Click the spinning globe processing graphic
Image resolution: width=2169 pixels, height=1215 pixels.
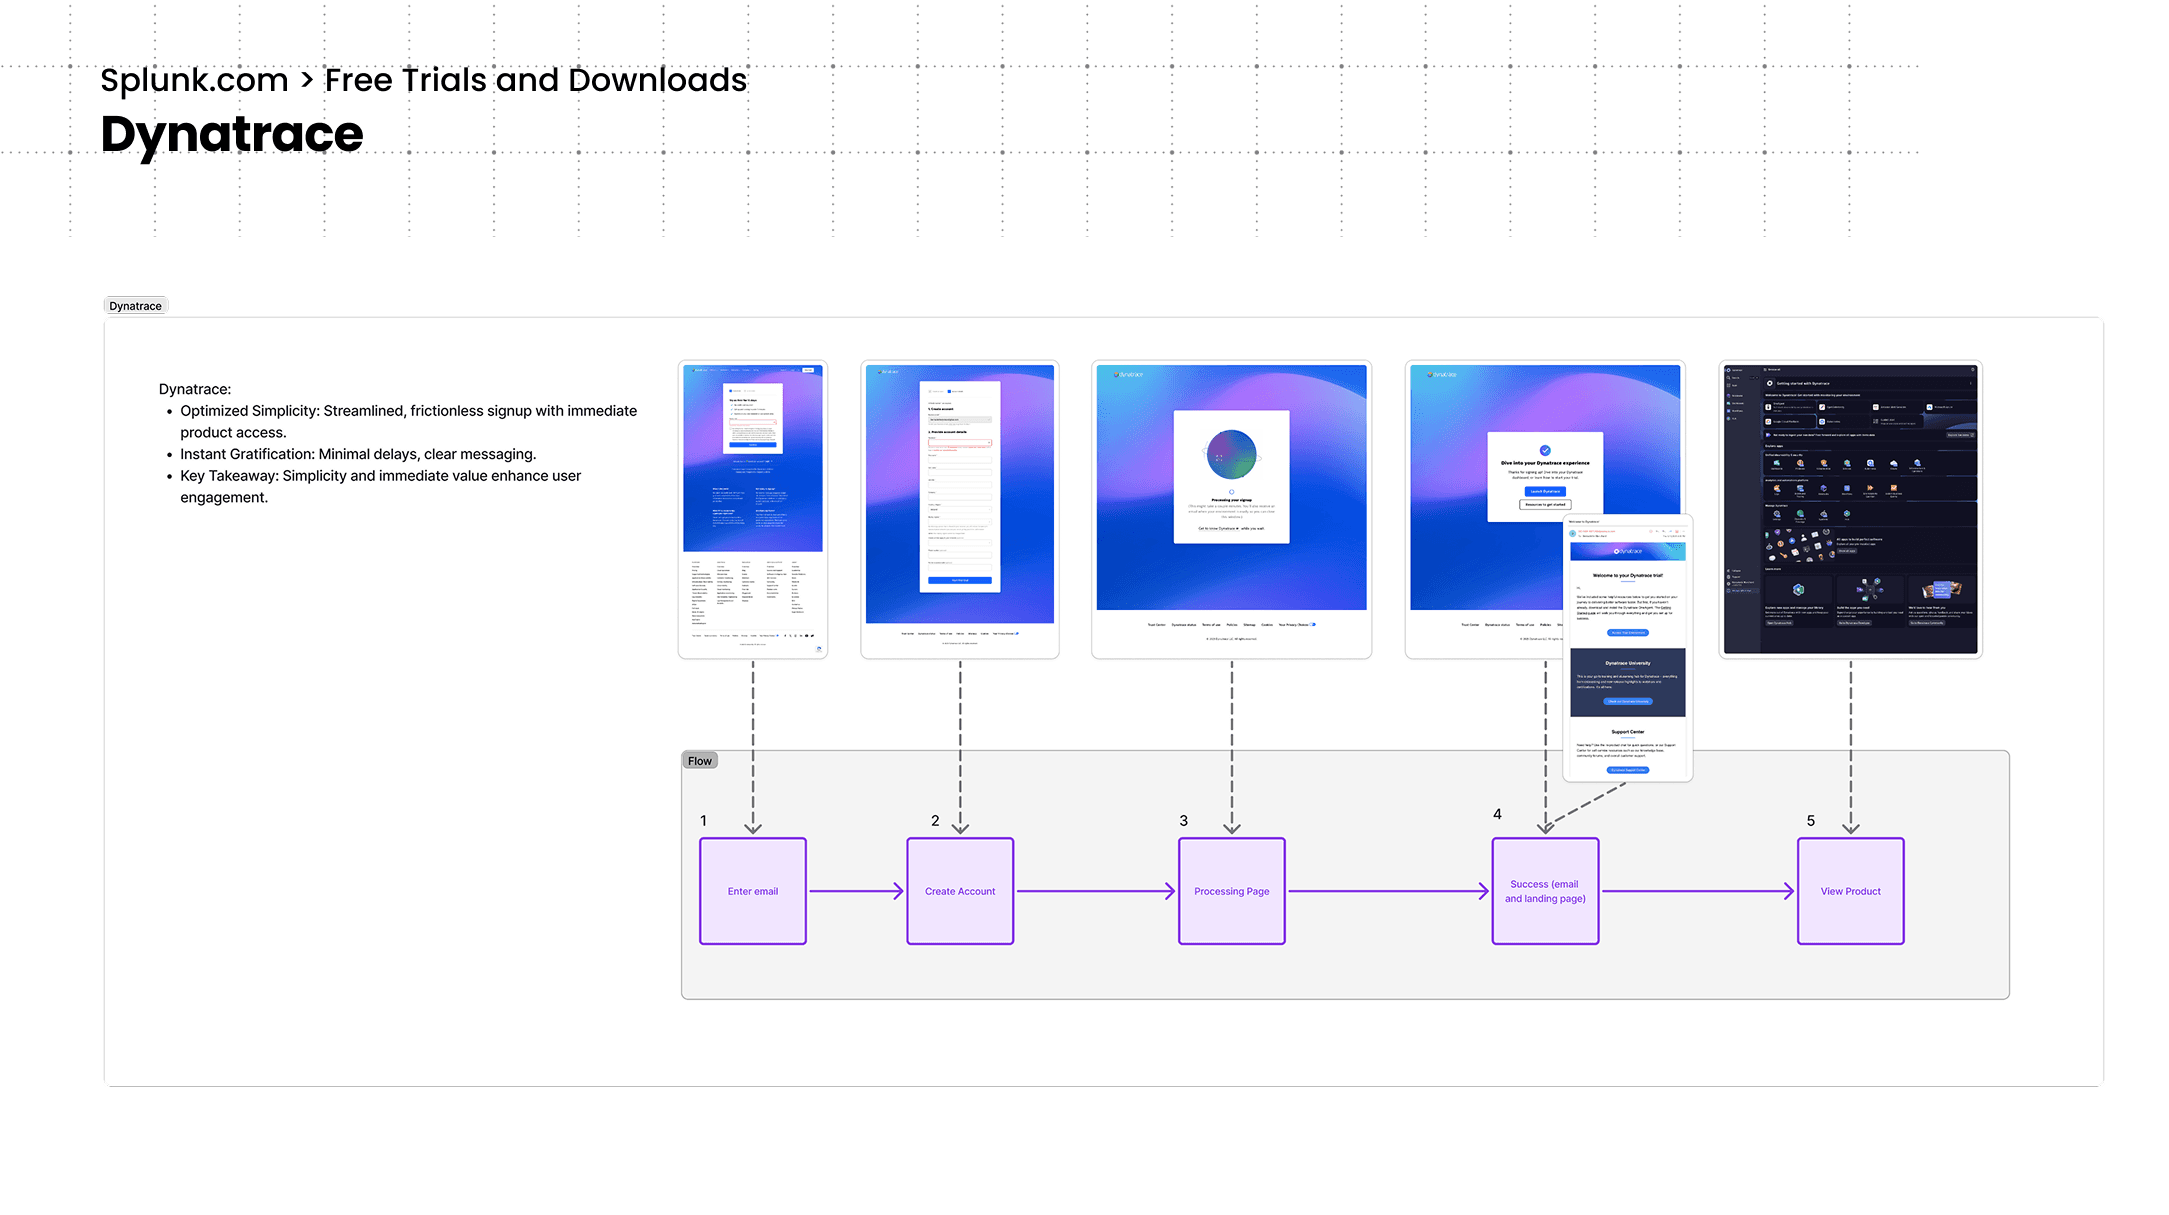tap(1231, 455)
